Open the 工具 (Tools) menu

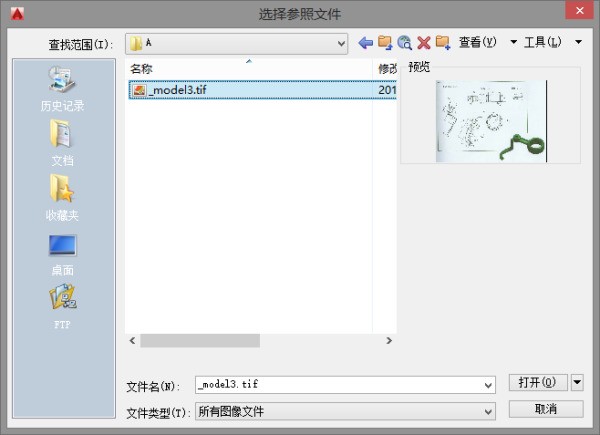[x=543, y=43]
